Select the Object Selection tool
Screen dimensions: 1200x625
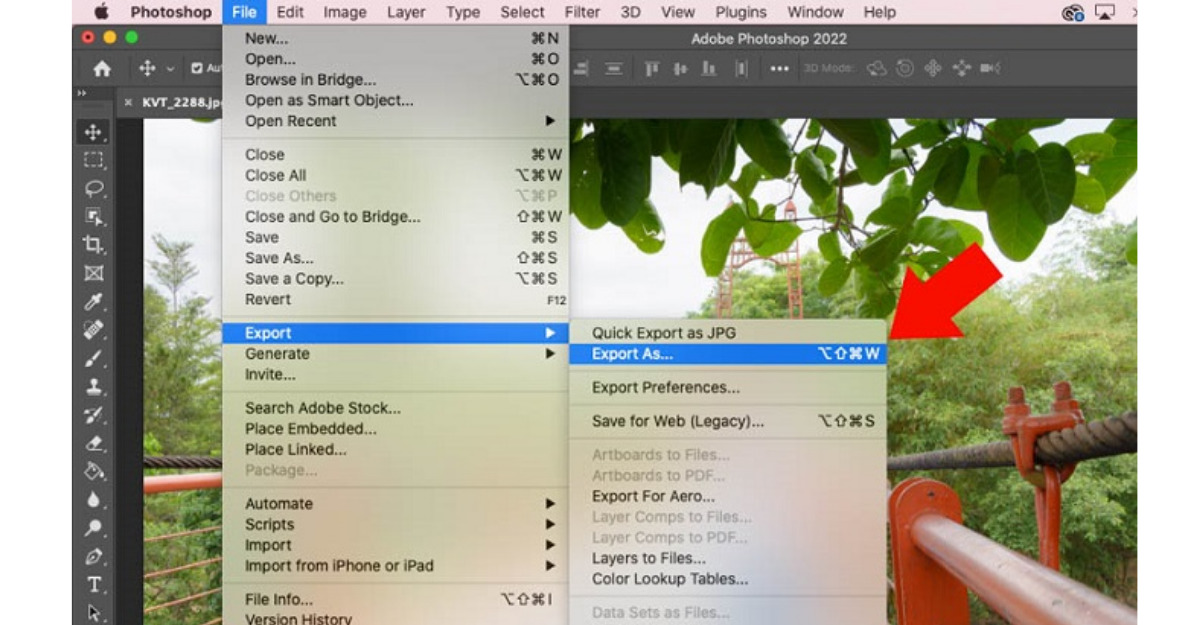click(x=94, y=216)
